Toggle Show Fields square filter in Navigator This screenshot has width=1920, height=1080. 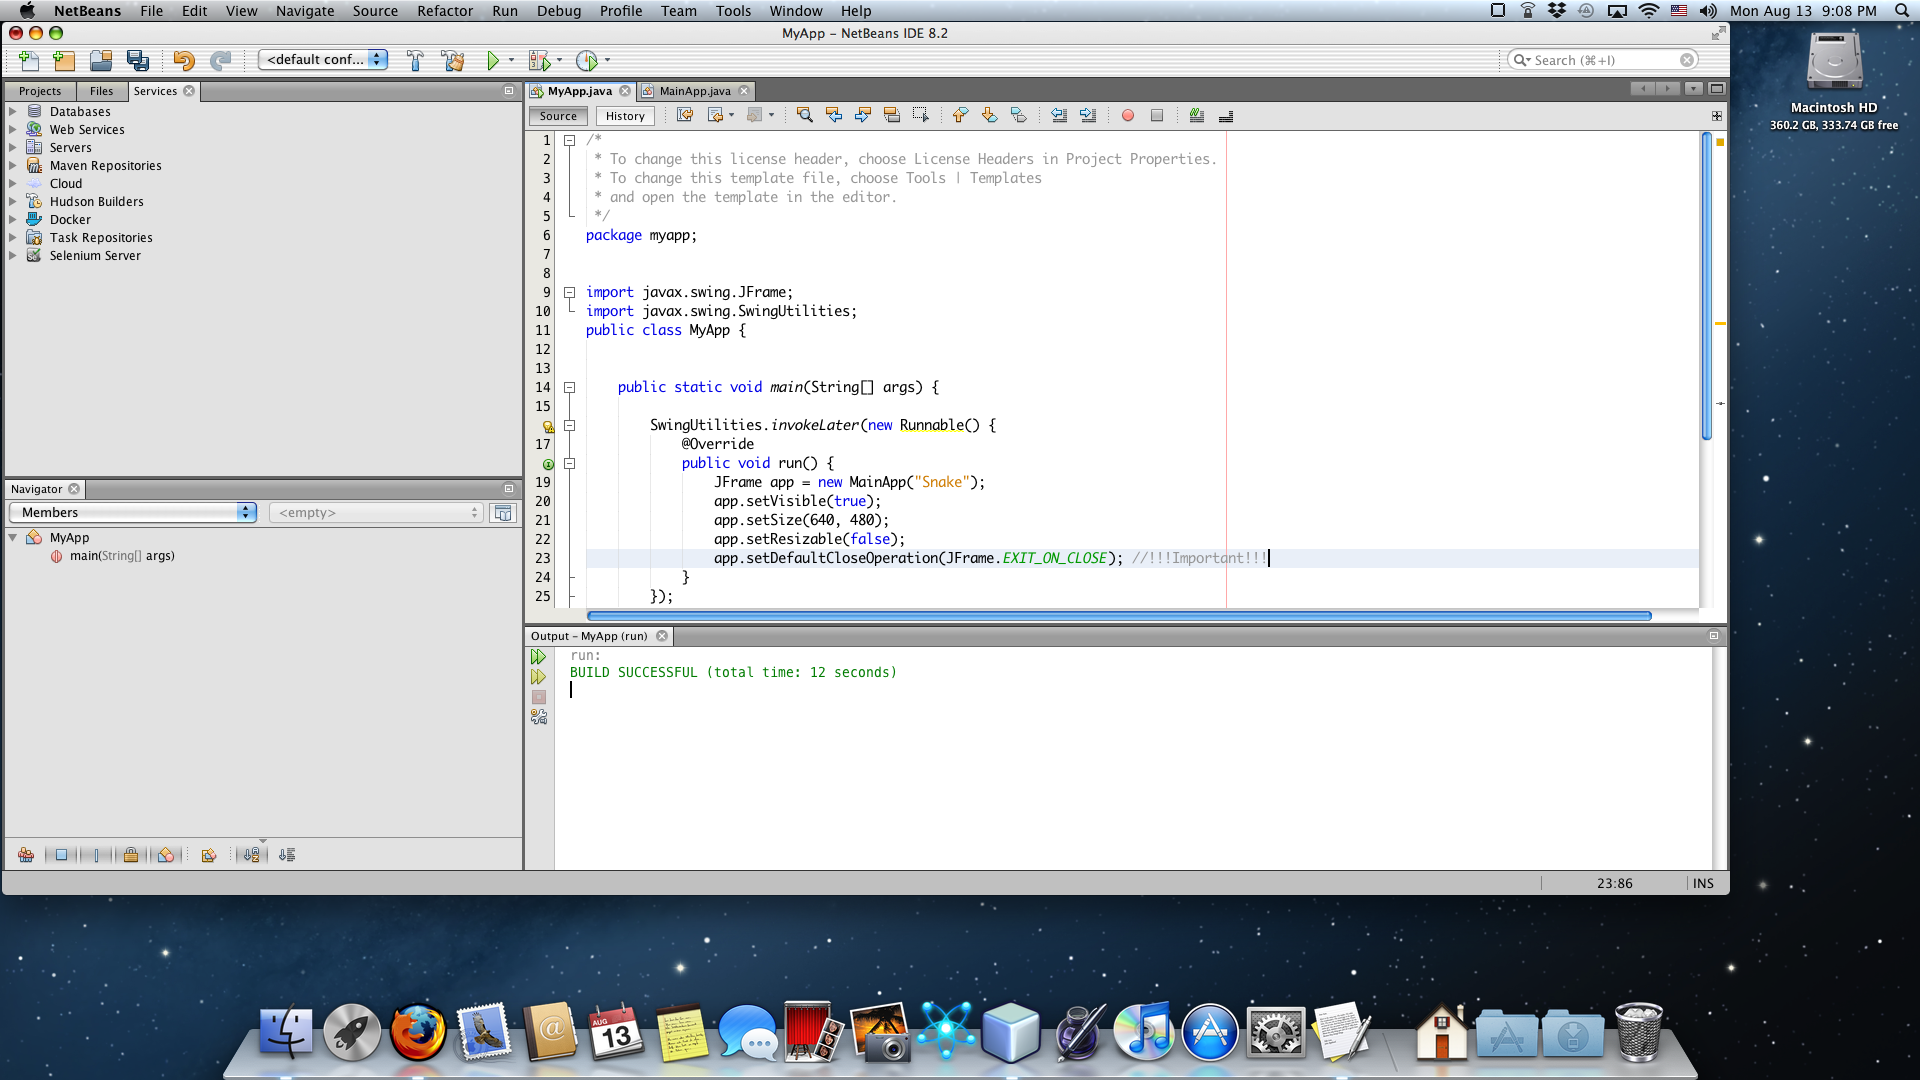[61, 855]
